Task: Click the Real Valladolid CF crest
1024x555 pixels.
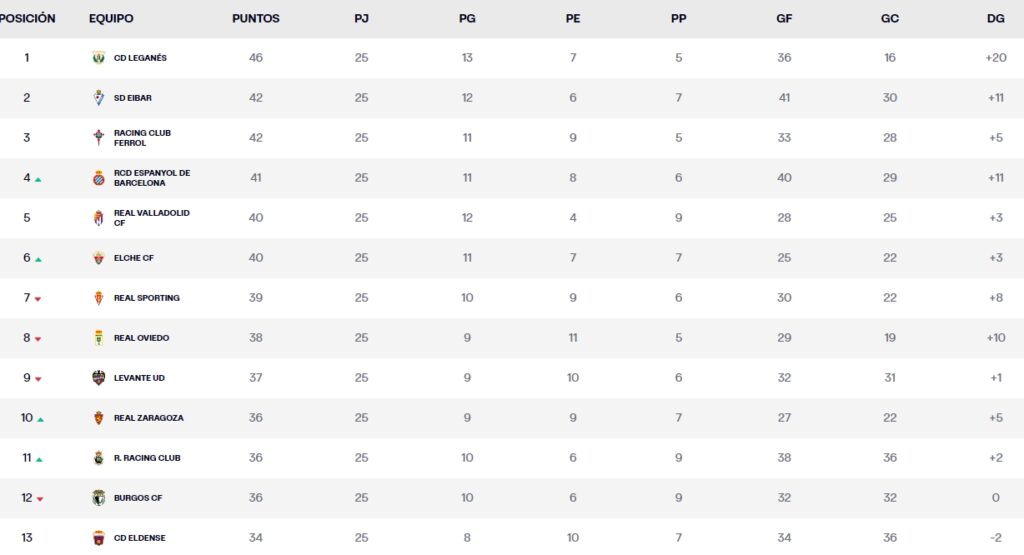Action: point(98,218)
